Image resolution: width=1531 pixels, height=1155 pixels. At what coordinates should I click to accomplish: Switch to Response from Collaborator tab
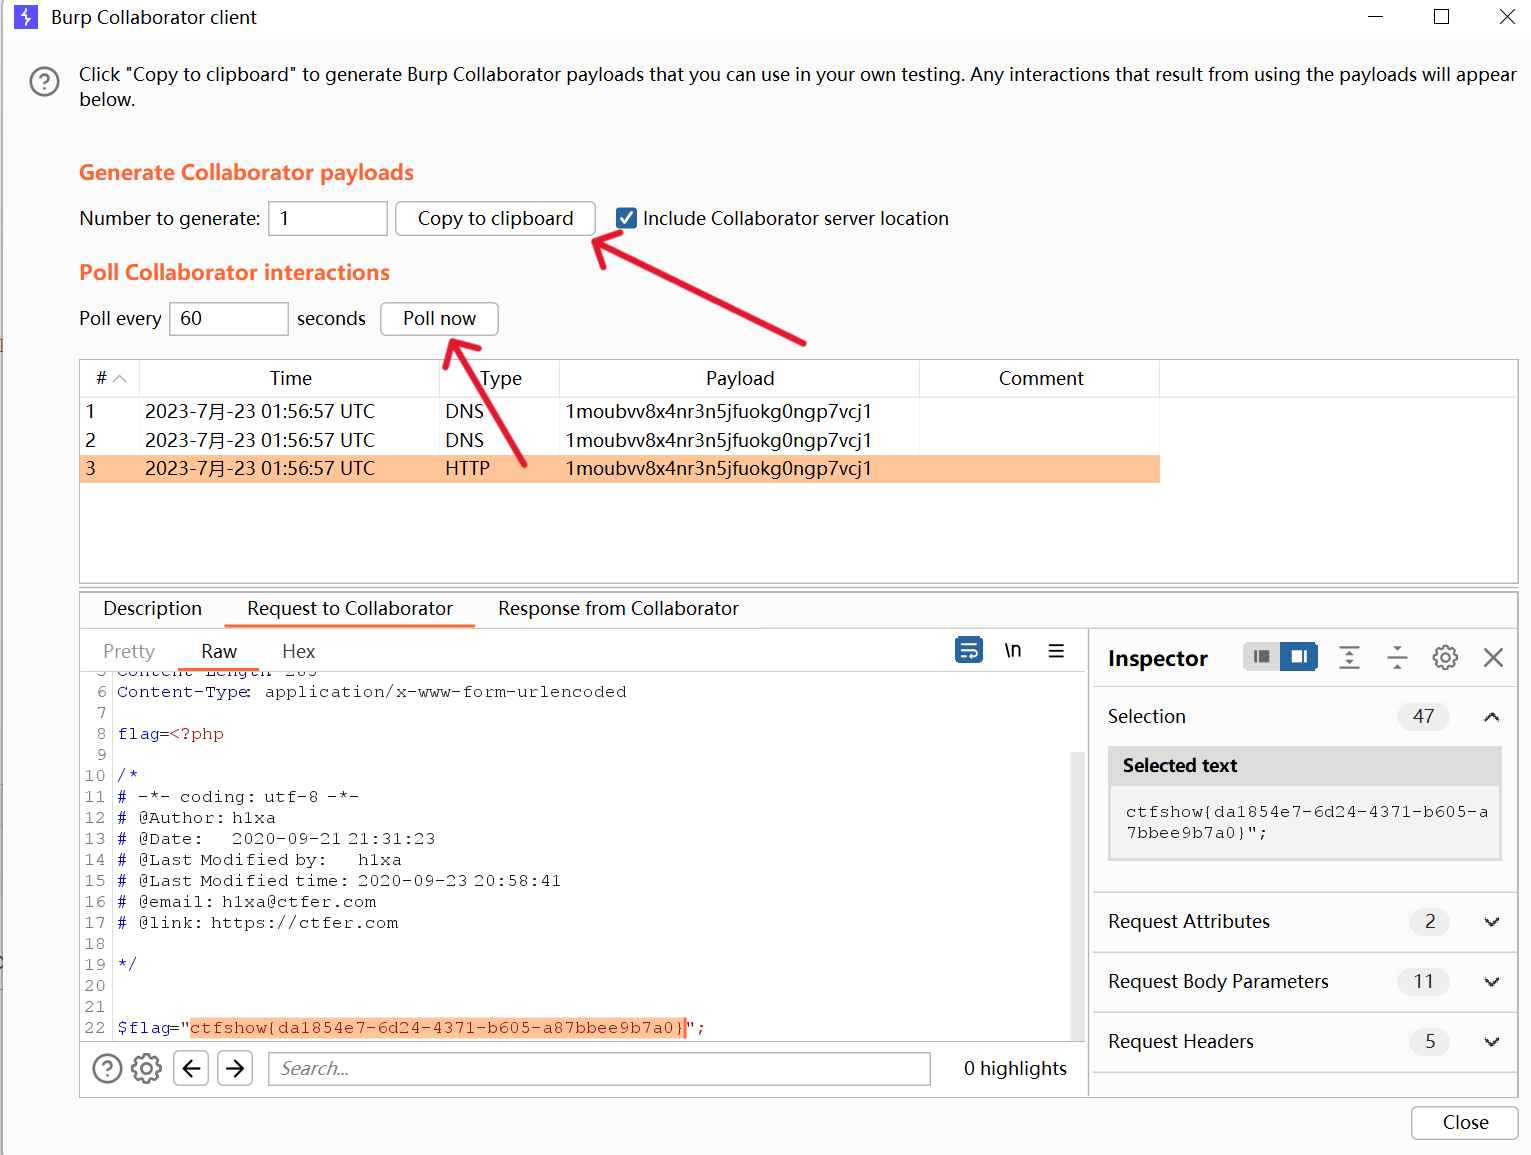tap(618, 608)
